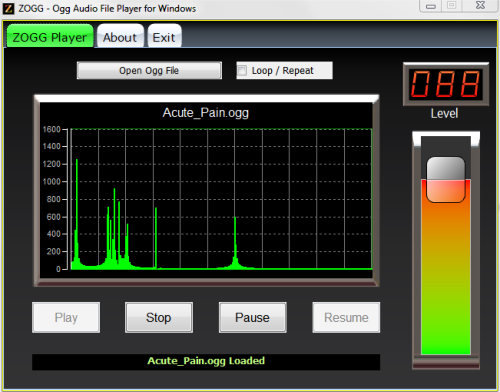Screen dimensions: 500x392
Task: Enable the Loop / Repeat checkbox
Action: pos(242,71)
